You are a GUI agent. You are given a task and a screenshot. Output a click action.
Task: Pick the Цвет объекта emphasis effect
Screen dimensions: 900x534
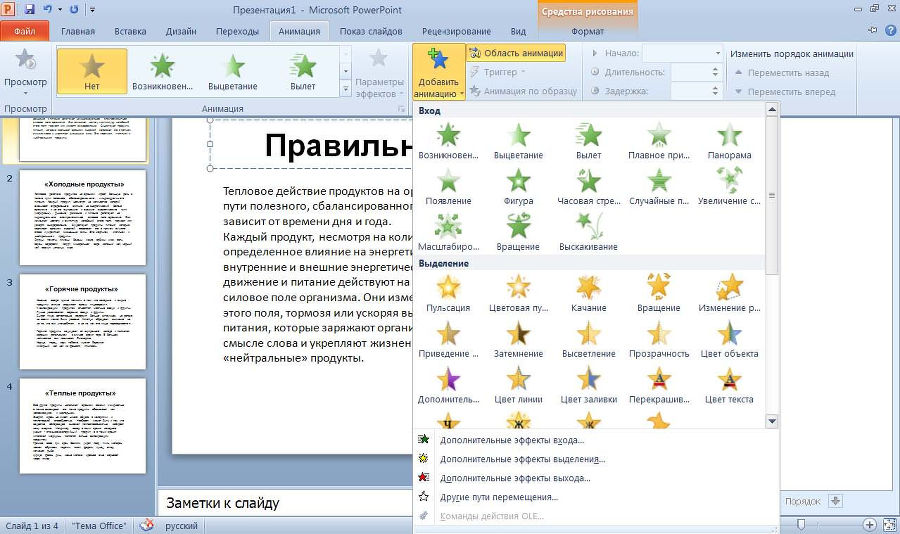click(729, 340)
